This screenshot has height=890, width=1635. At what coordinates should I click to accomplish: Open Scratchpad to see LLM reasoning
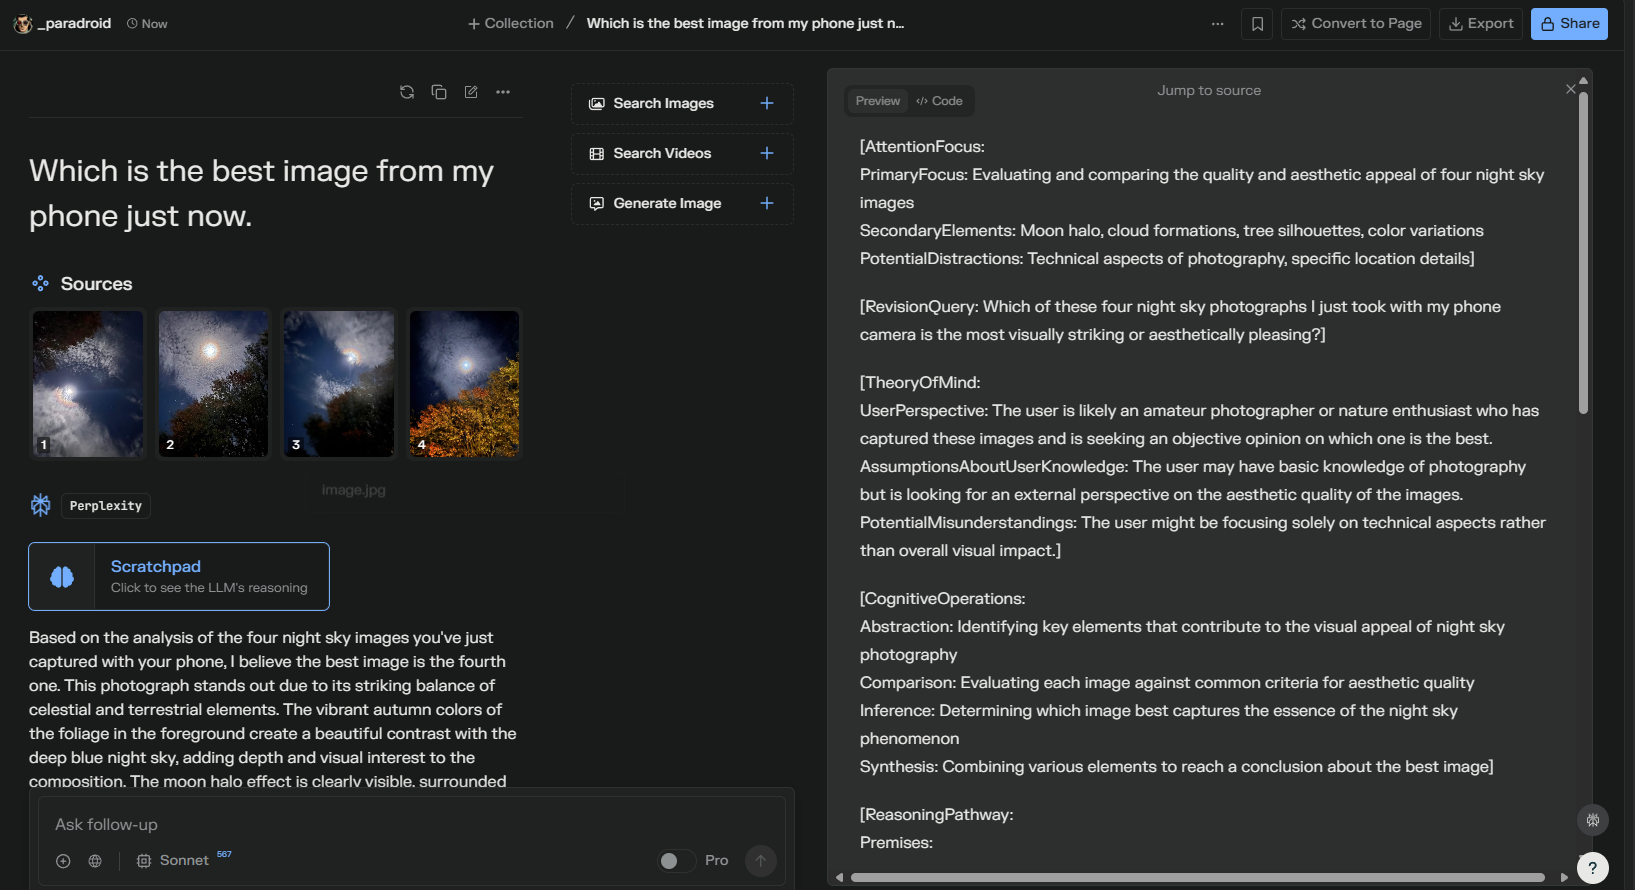click(179, 576)
